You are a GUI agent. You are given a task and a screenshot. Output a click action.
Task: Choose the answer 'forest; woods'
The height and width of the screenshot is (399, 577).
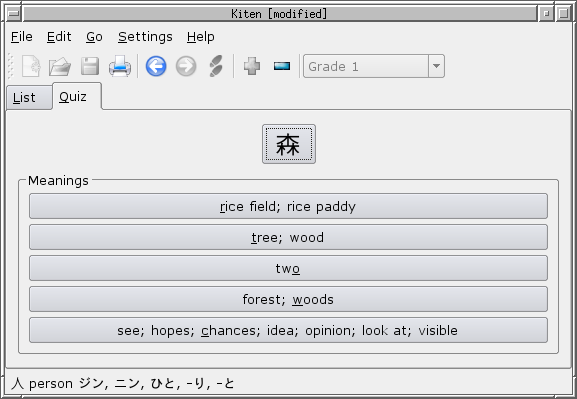(288, 299)
